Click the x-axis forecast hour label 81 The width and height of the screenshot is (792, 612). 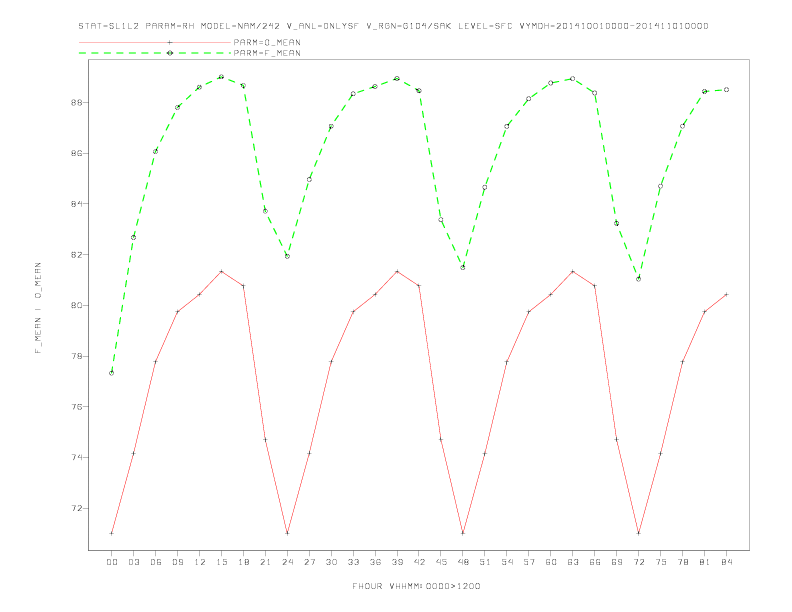pos(705,562)
